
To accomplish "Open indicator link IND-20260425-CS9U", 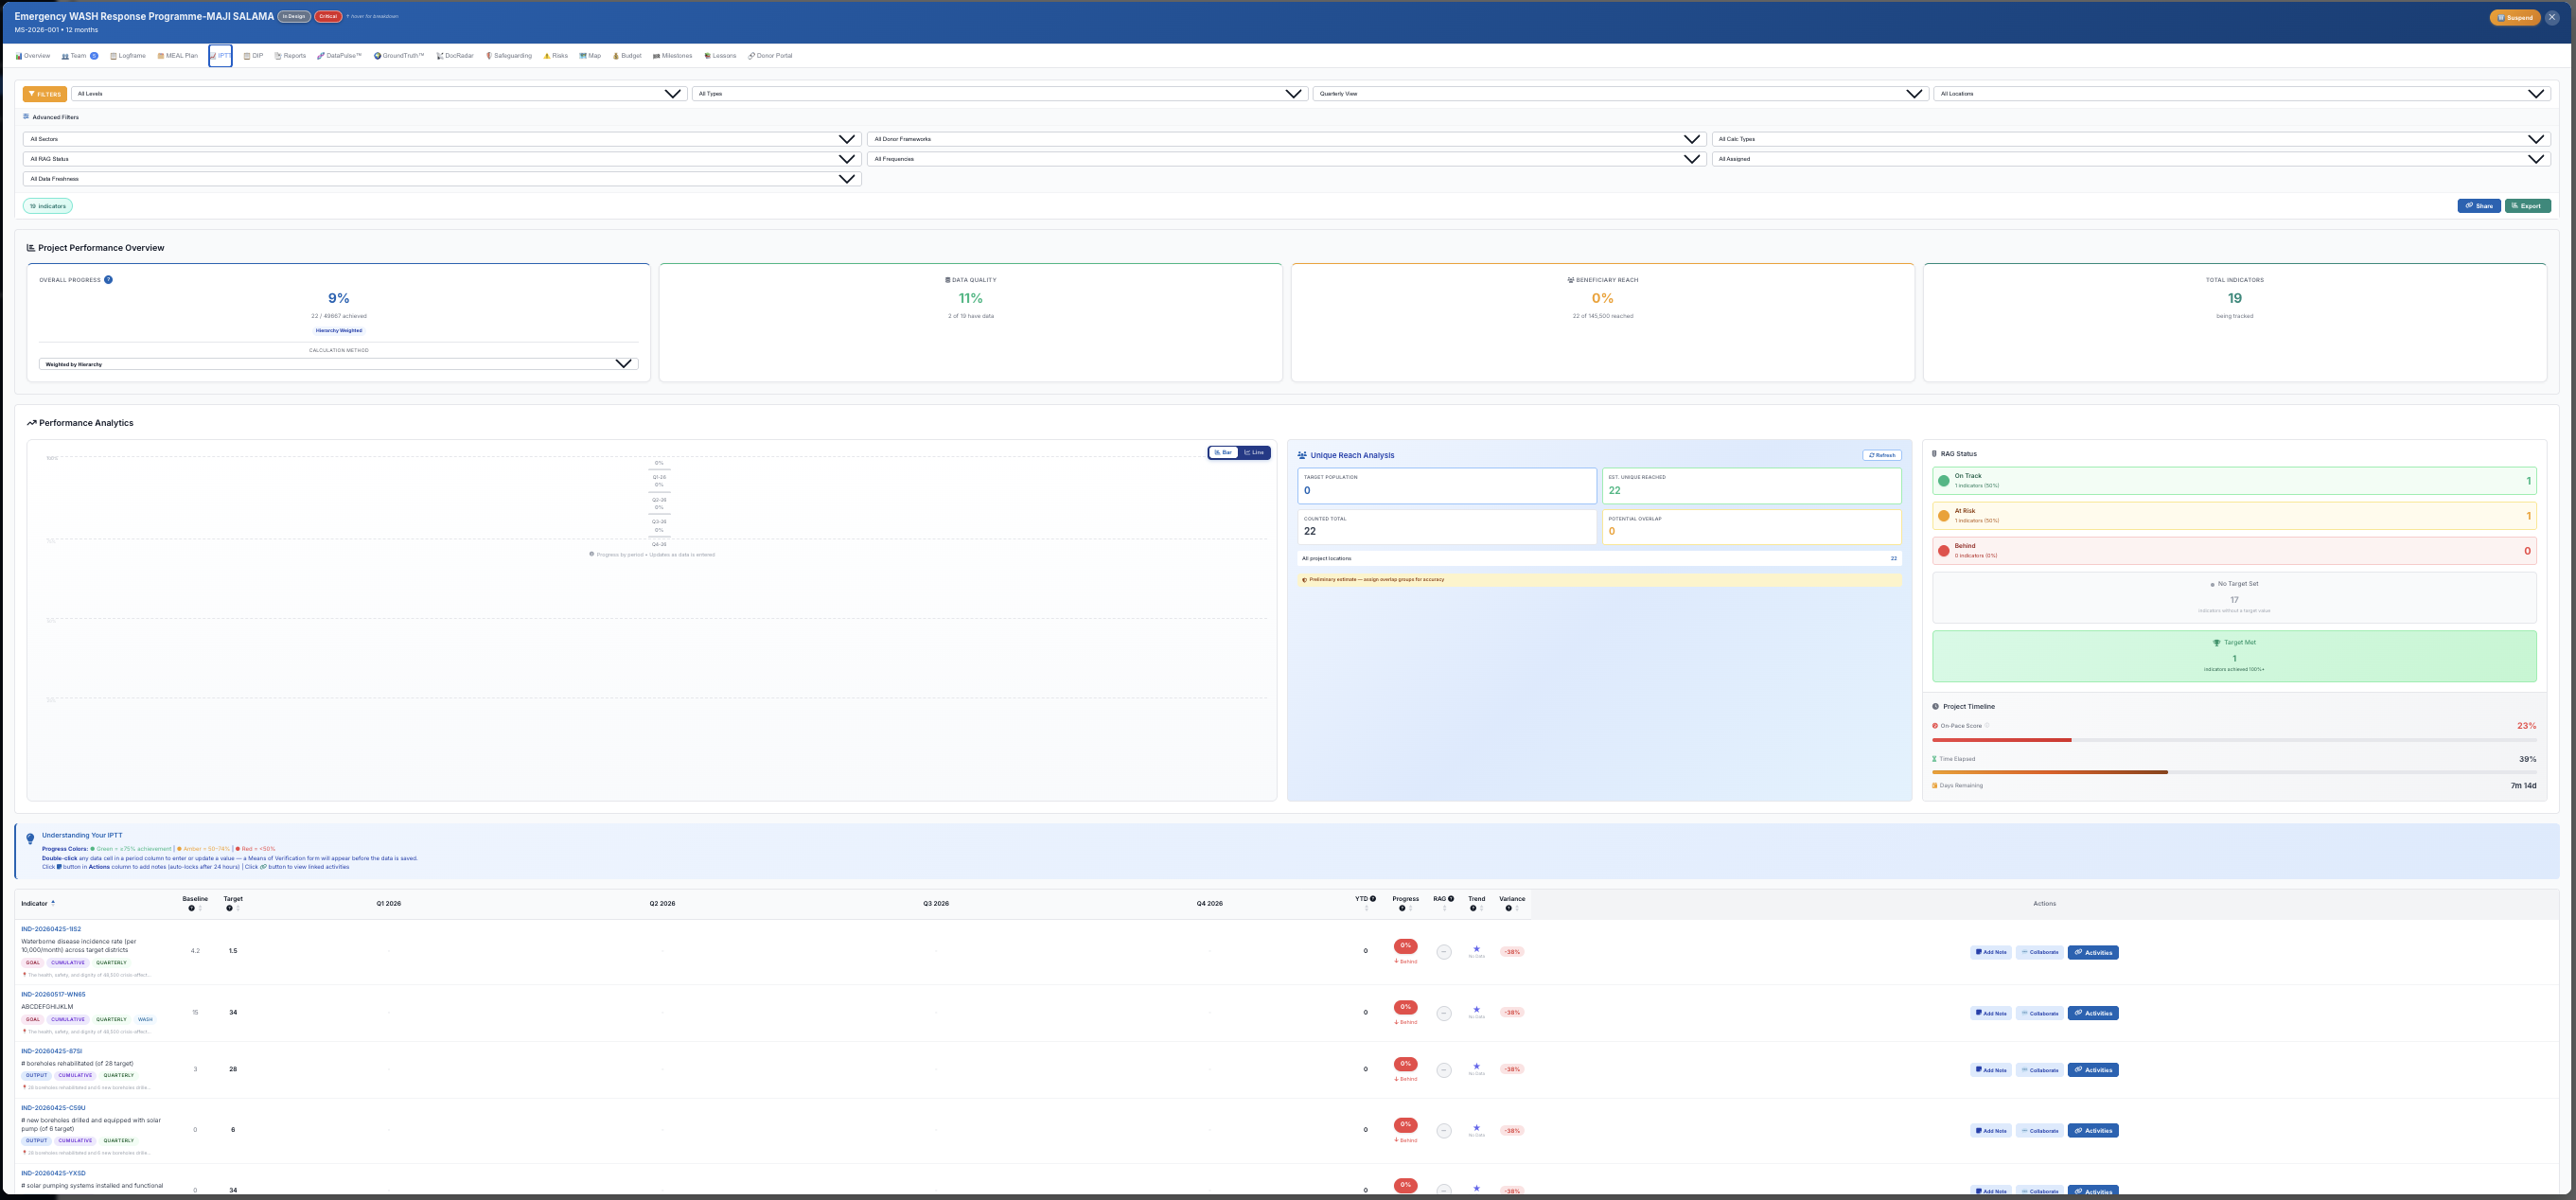I will [53, 1108].
